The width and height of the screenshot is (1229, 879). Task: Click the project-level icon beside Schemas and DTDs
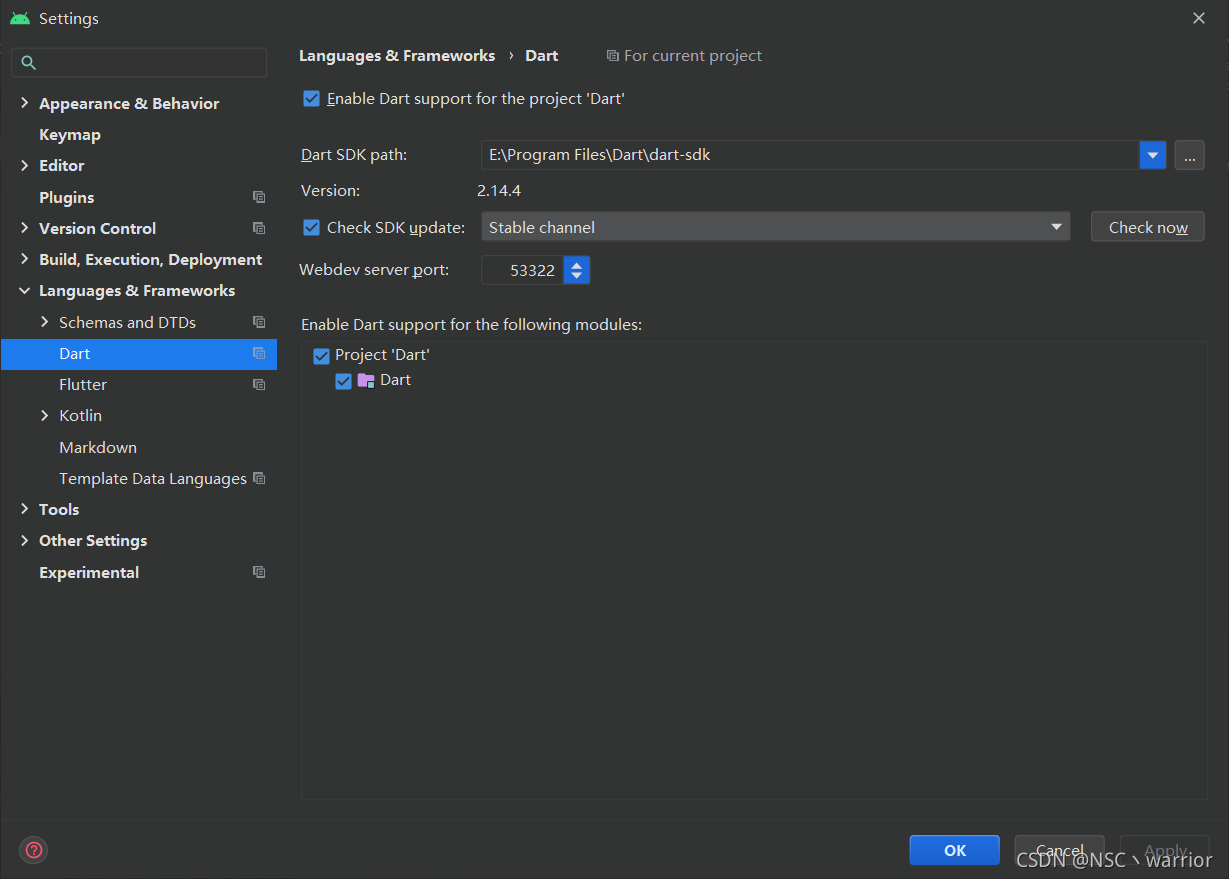tap(259, 322)
